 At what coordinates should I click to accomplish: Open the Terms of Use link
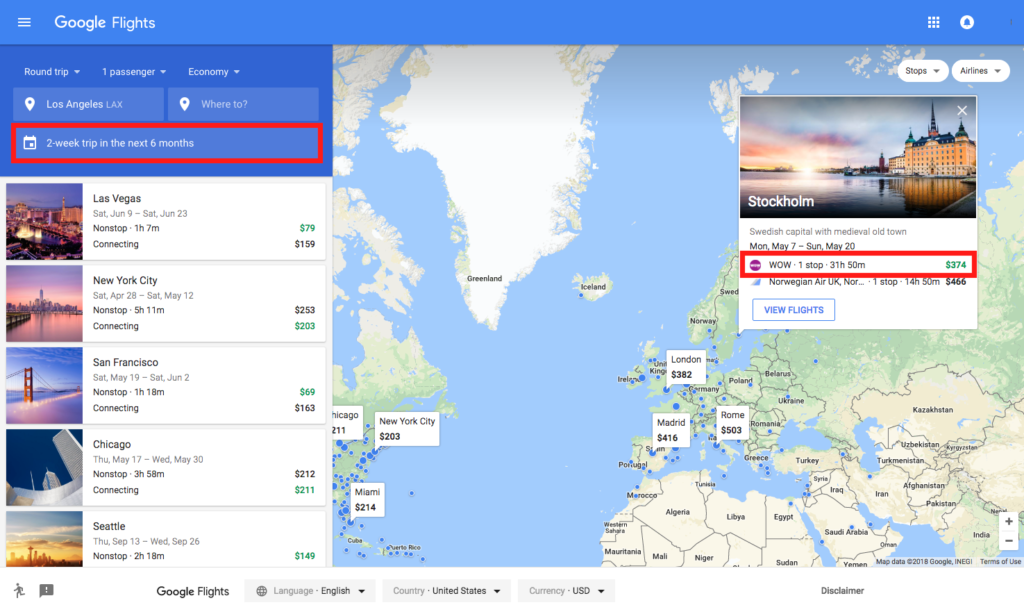click(x=1000, y=561)
